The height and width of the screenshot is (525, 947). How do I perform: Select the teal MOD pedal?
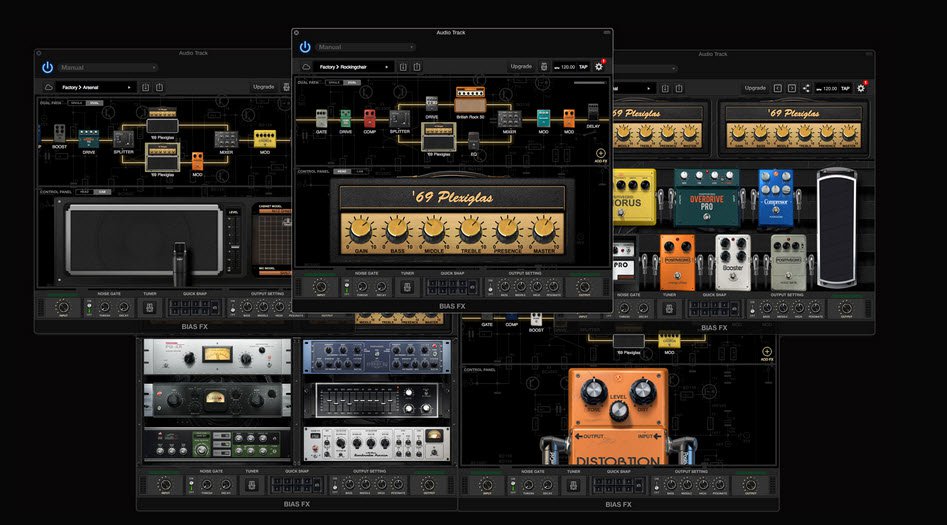click(x=544, y=118)
